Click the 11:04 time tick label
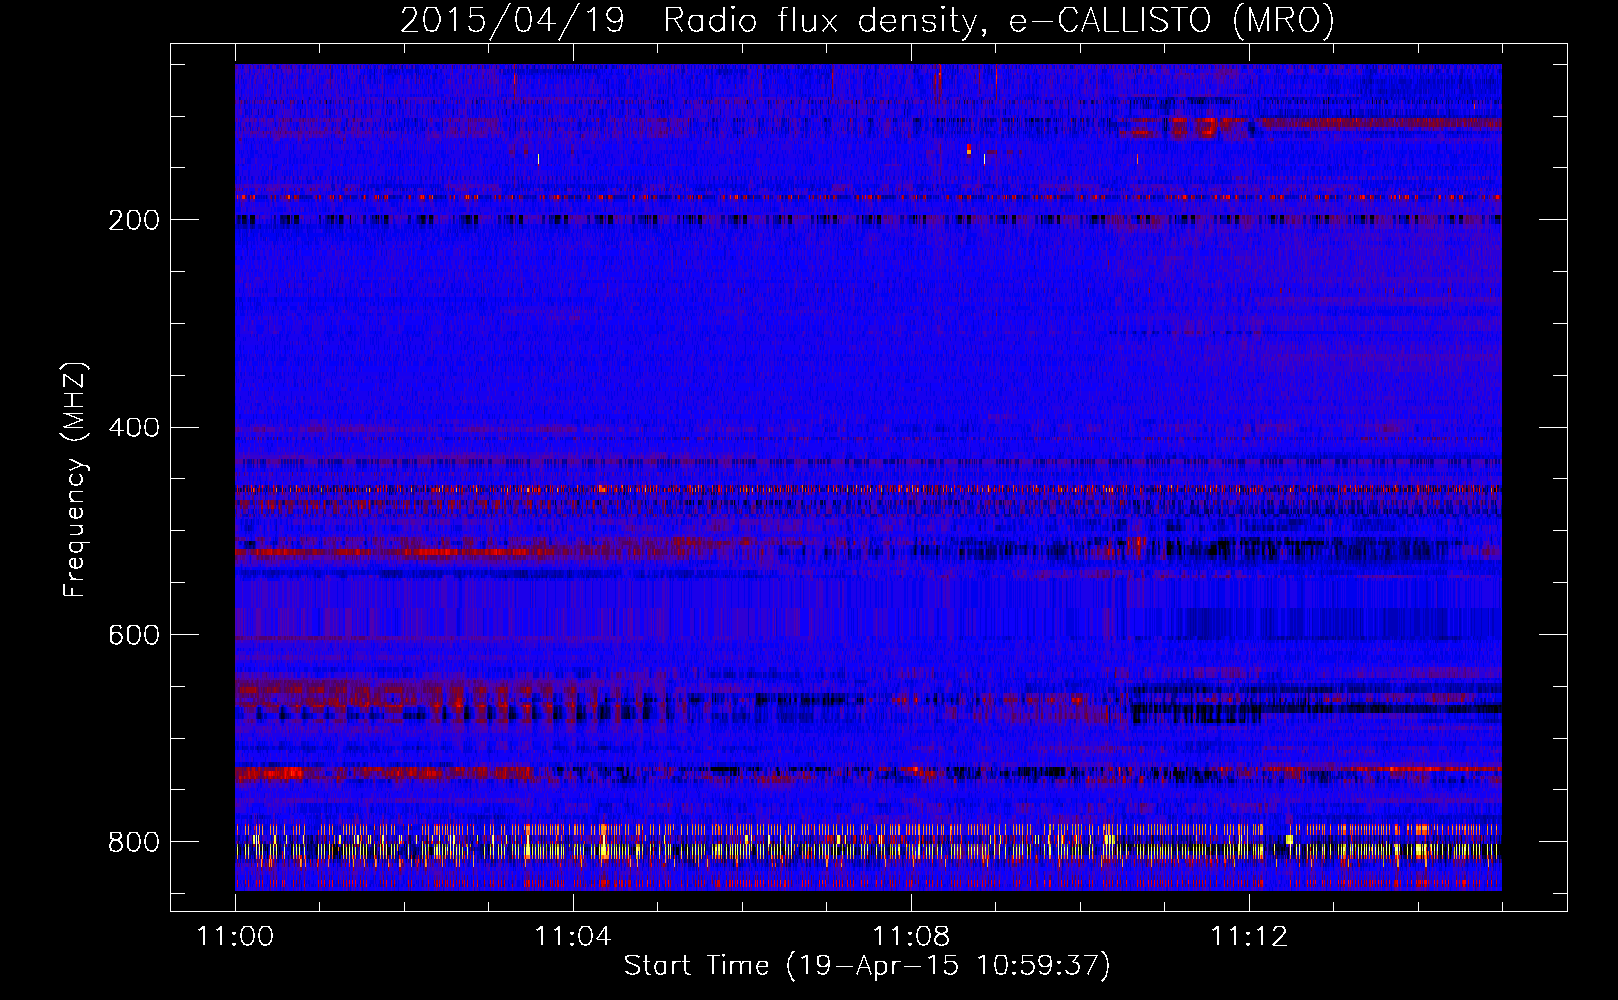 tap(573, 936)
